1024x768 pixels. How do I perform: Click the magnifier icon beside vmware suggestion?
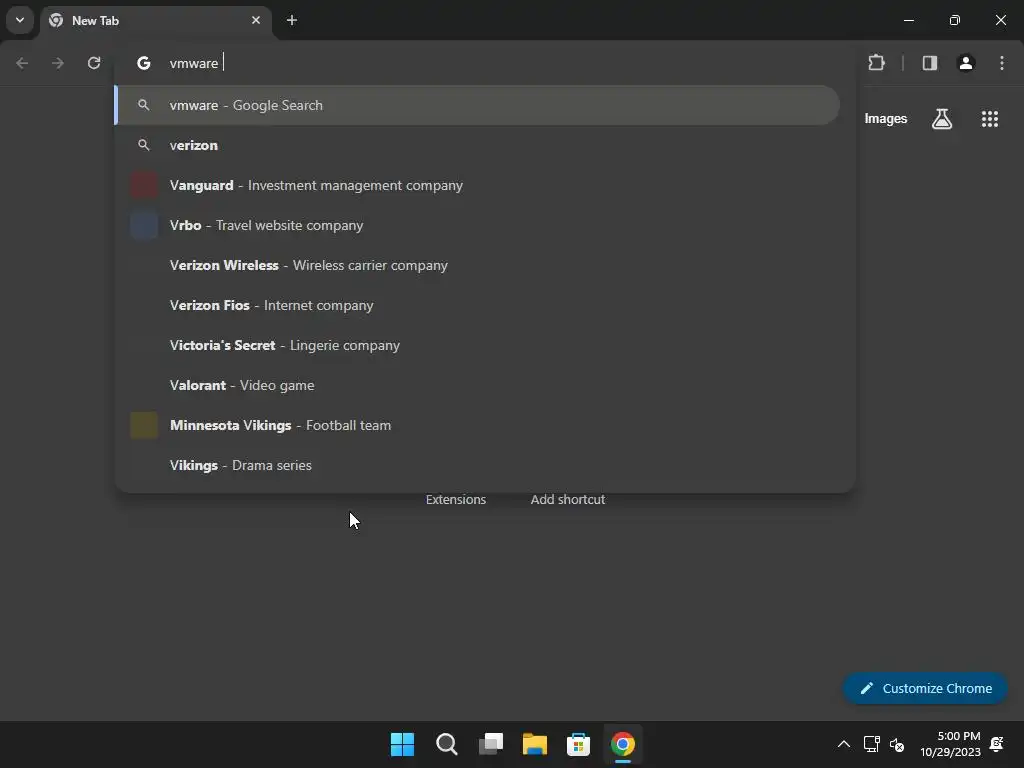[144, 105]
